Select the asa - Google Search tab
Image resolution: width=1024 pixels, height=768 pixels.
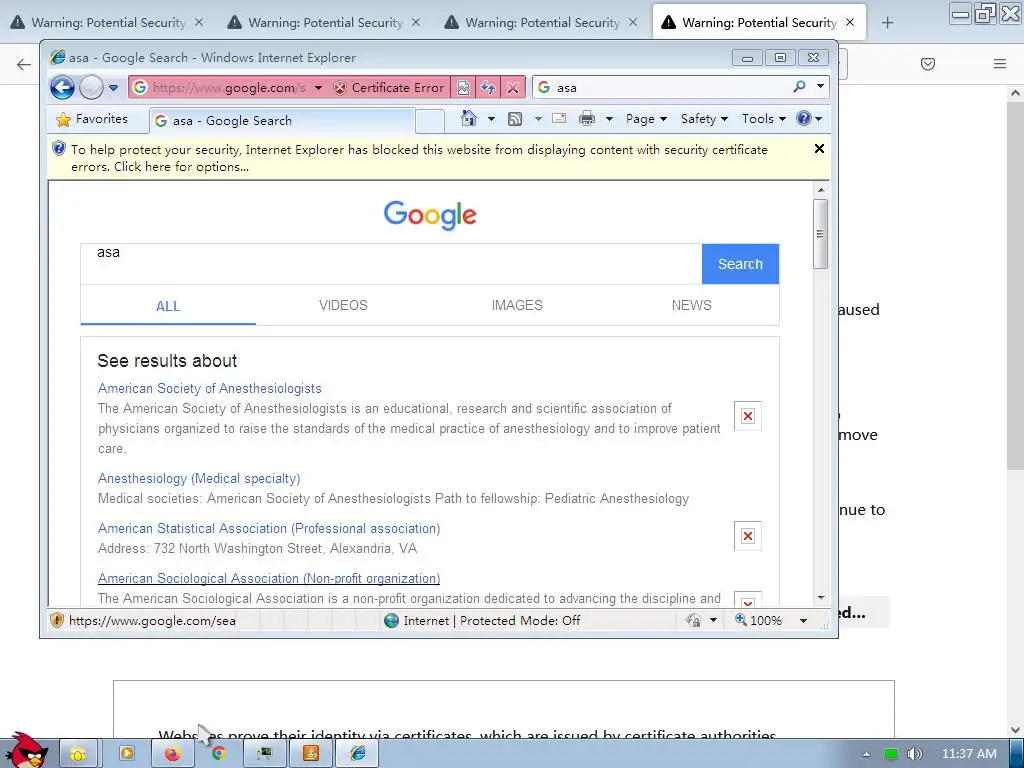tap(282, 121)
